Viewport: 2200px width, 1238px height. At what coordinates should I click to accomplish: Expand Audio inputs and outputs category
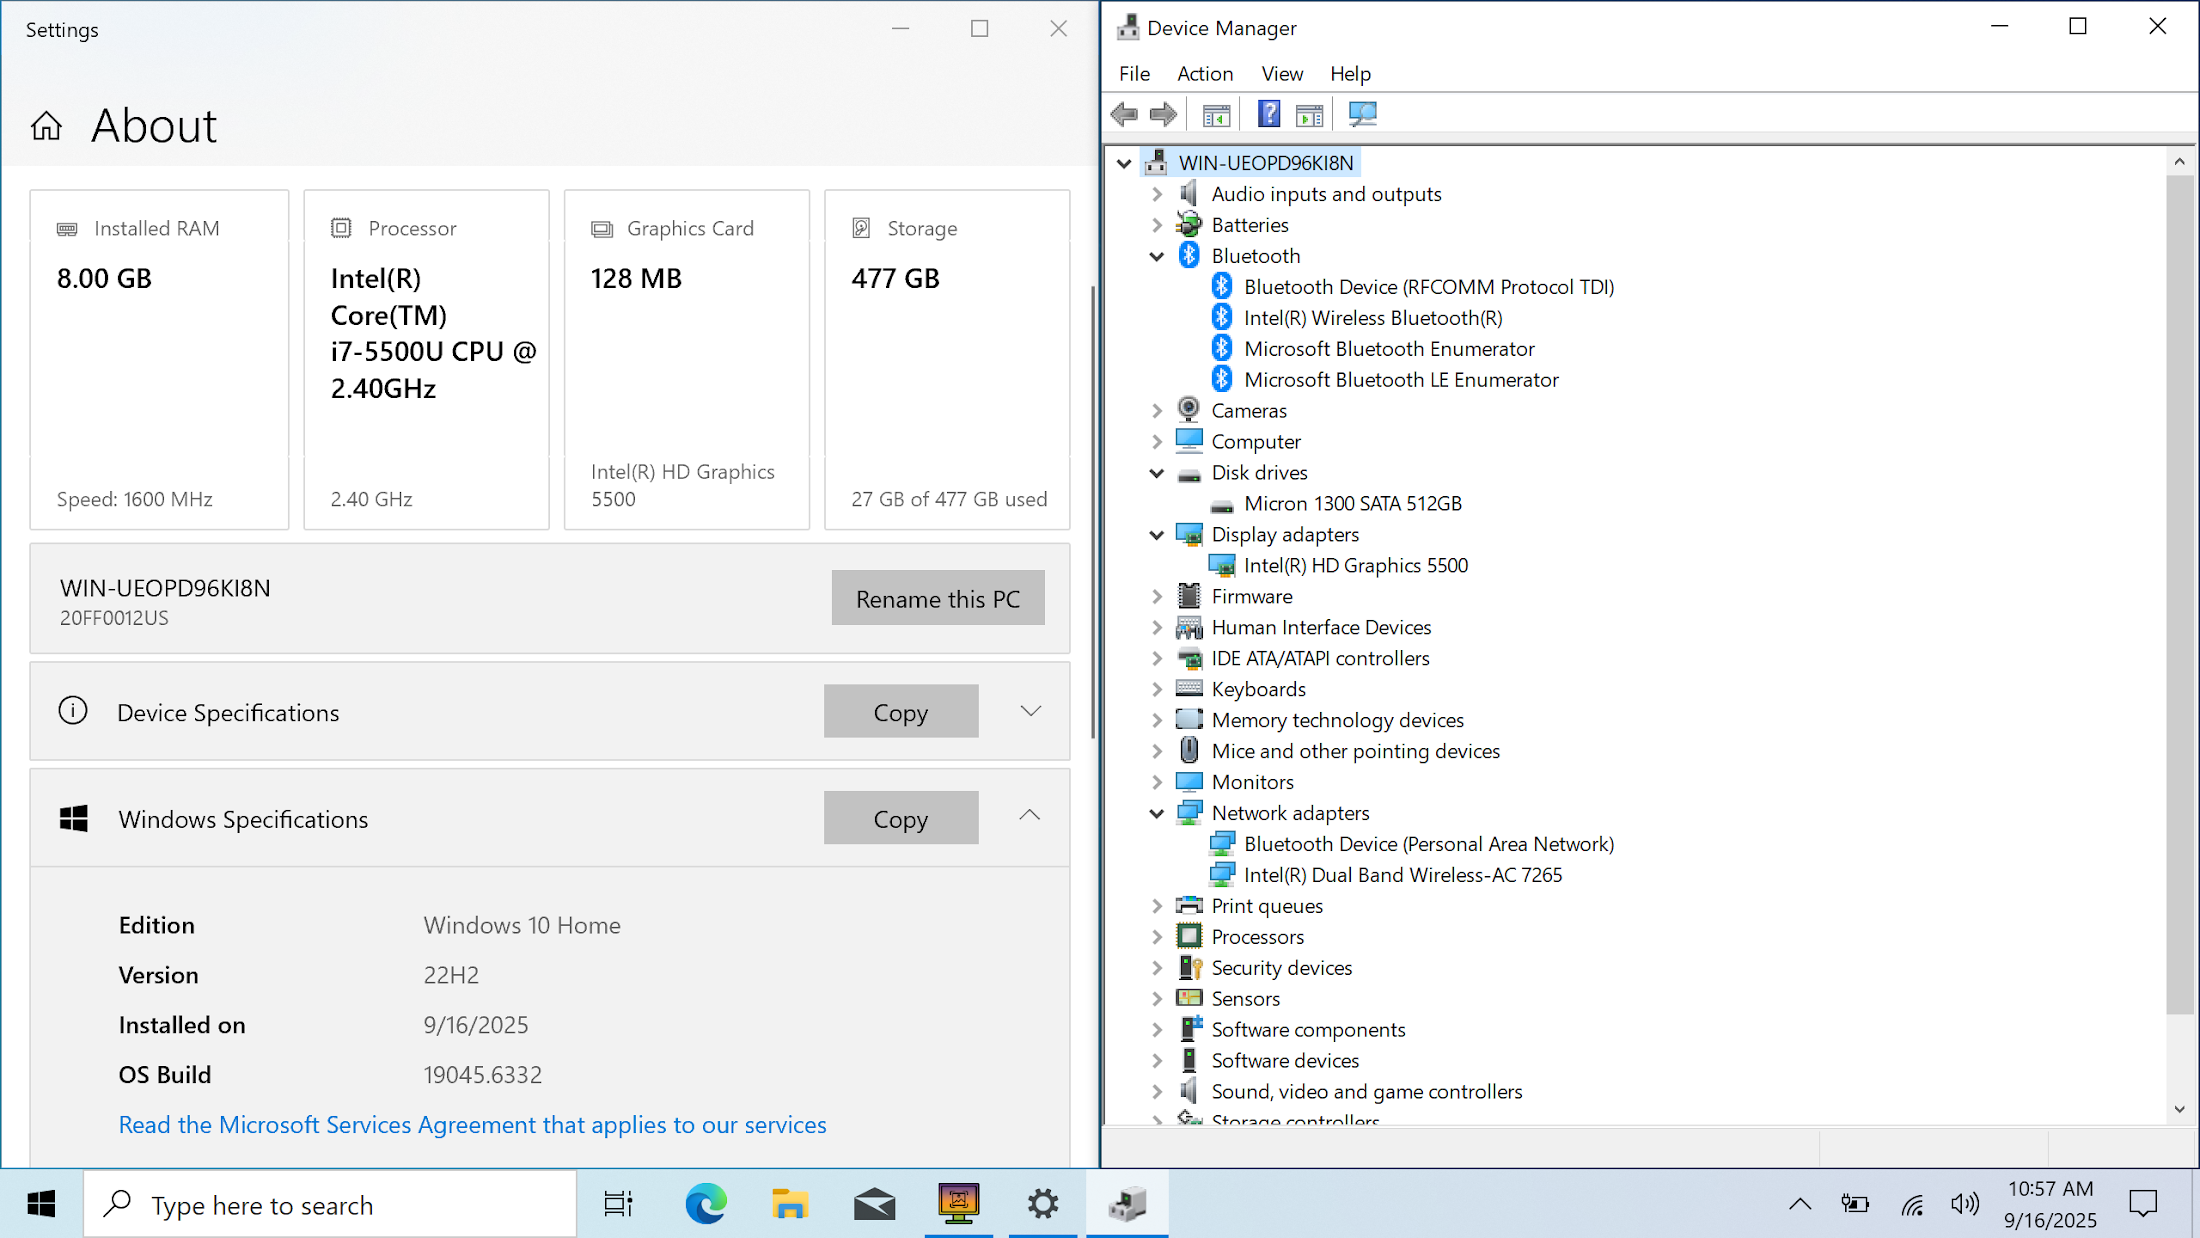1157,194
